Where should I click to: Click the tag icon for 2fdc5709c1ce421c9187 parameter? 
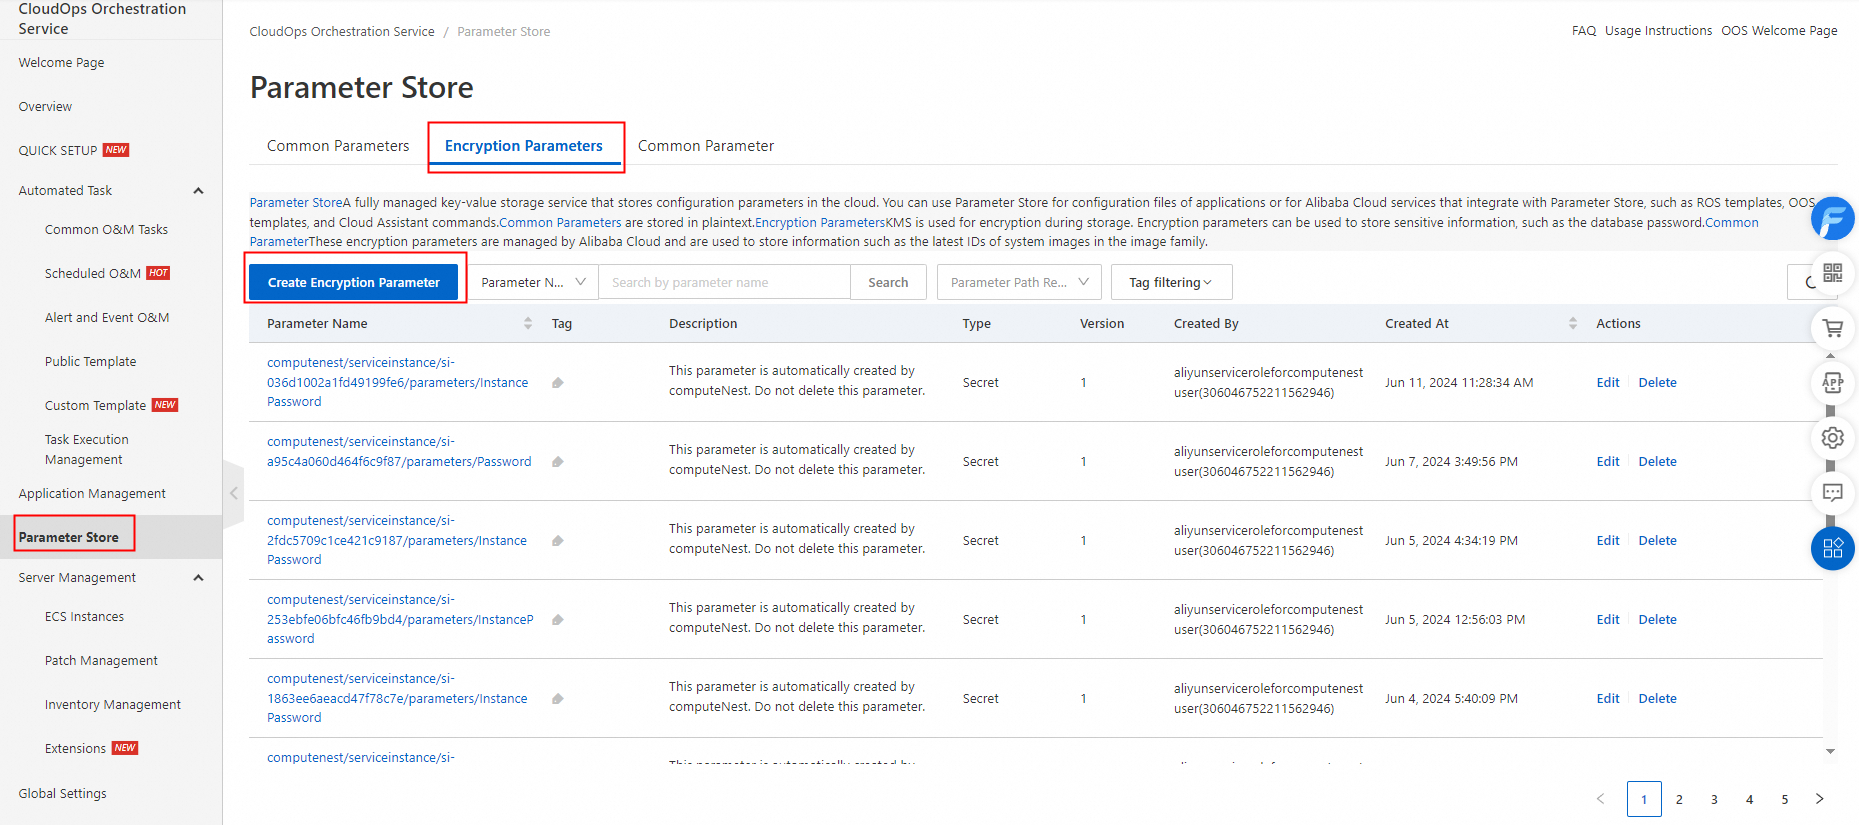(x=558, y=541)
